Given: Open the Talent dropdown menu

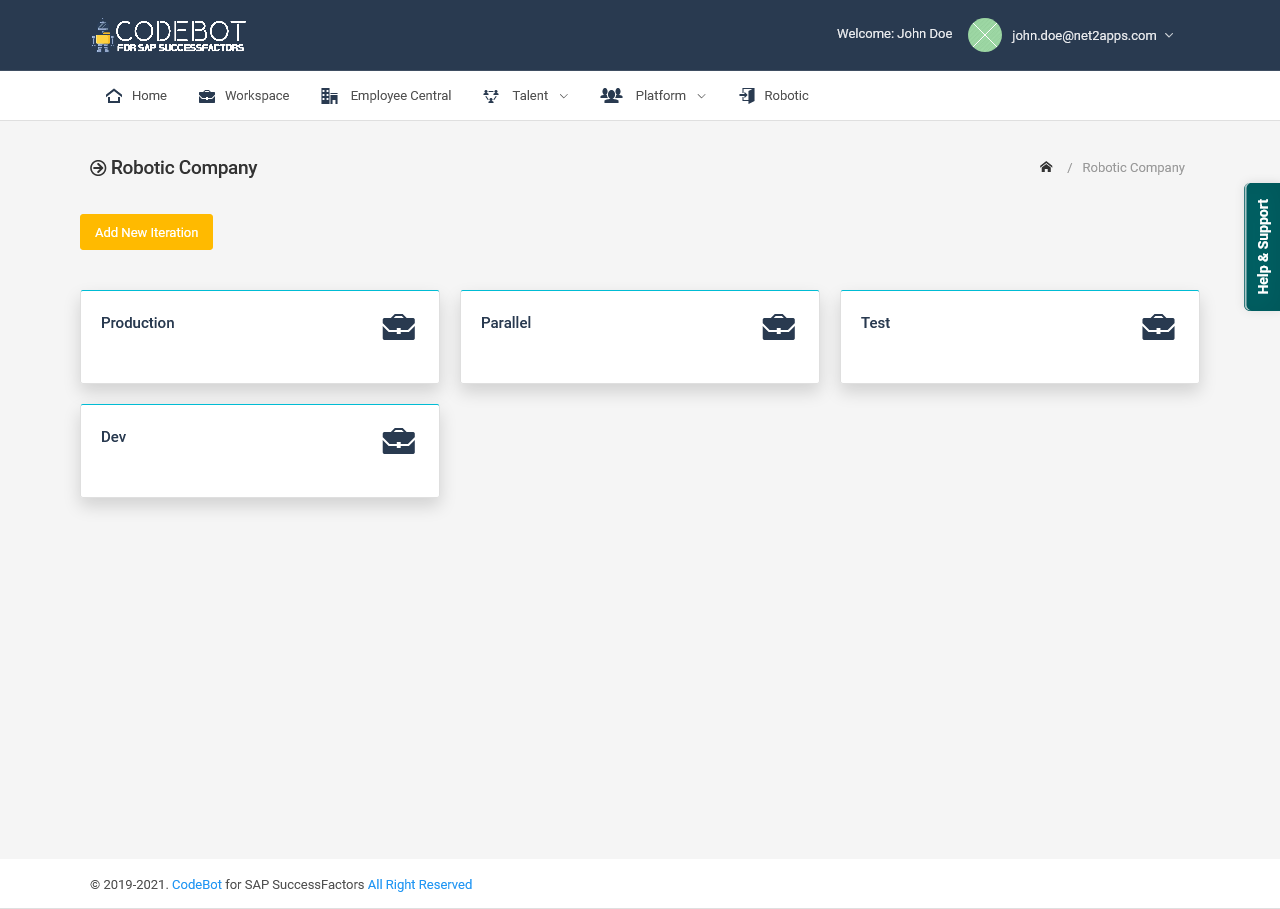Looking at the screenshot, I should 529,95.
